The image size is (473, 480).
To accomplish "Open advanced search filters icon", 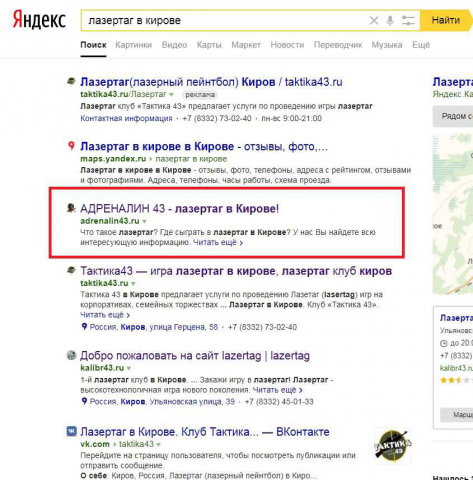I will click(x=408, y=21).
